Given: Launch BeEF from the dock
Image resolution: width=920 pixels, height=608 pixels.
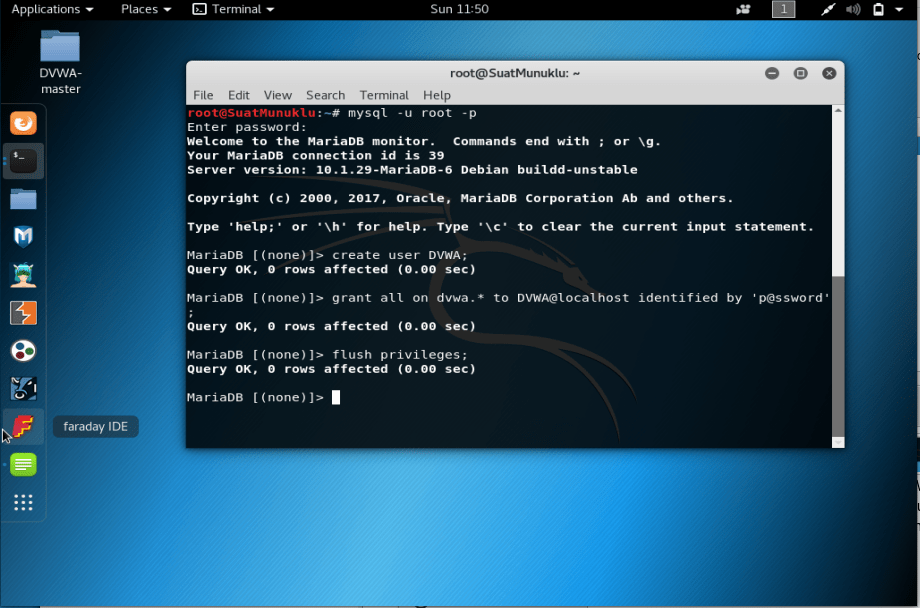Looking at the screenshot, I should point(23,389).
